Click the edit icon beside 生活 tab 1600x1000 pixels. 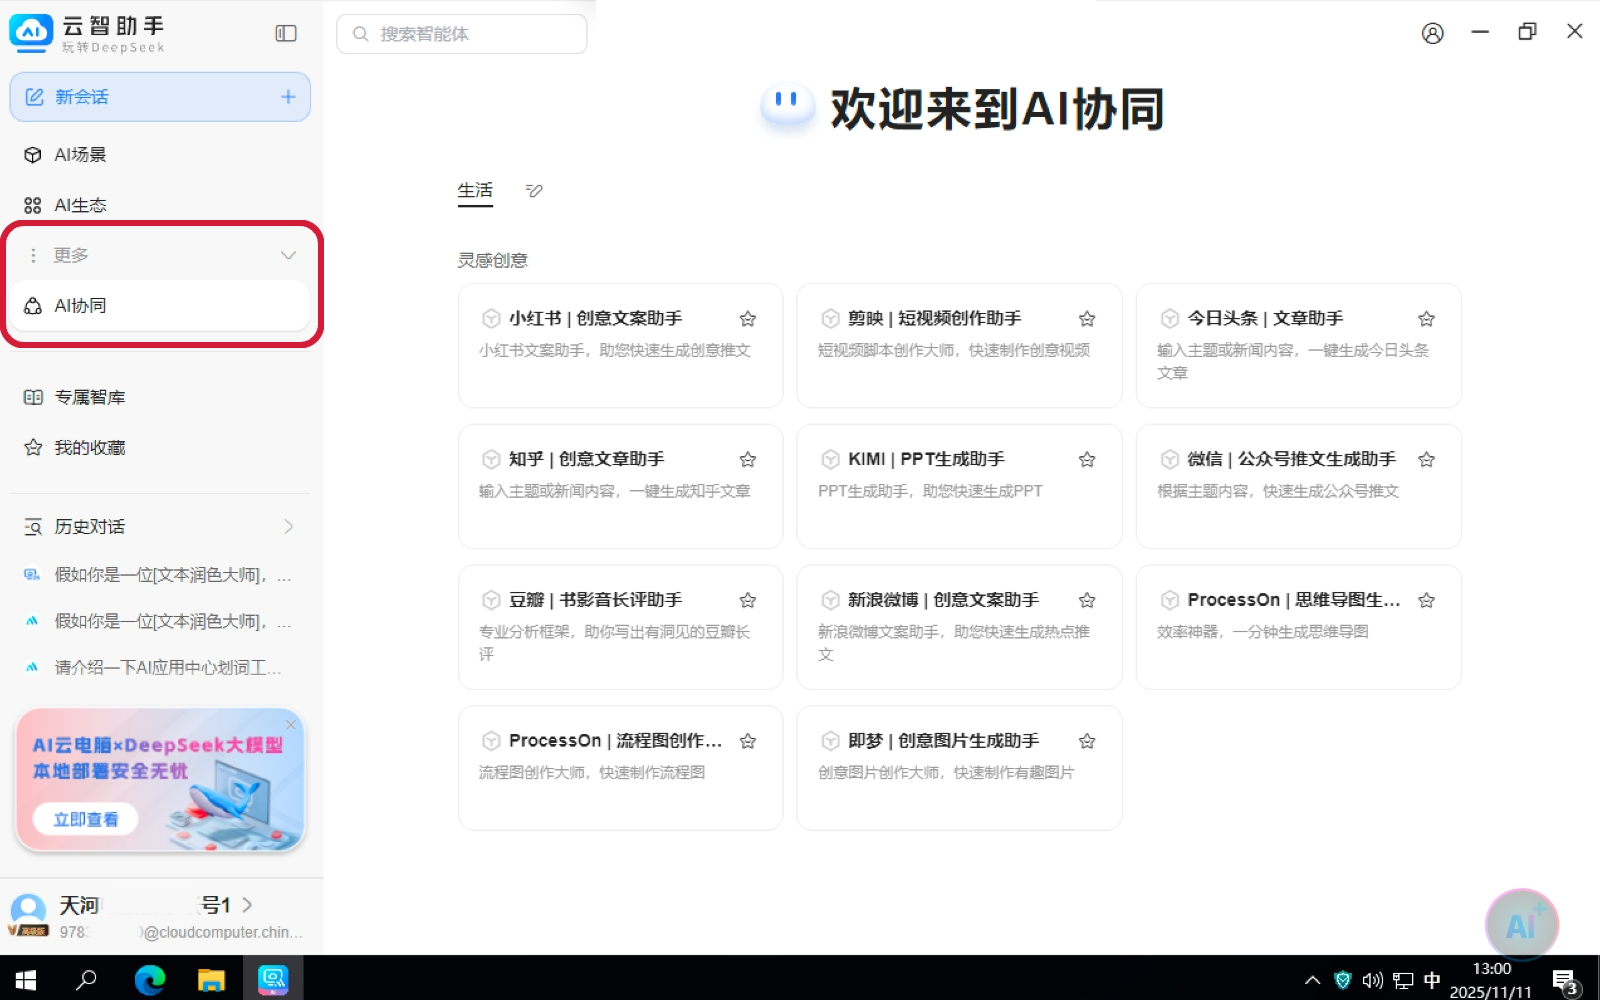pyautogui.click(x=534, y=191)
